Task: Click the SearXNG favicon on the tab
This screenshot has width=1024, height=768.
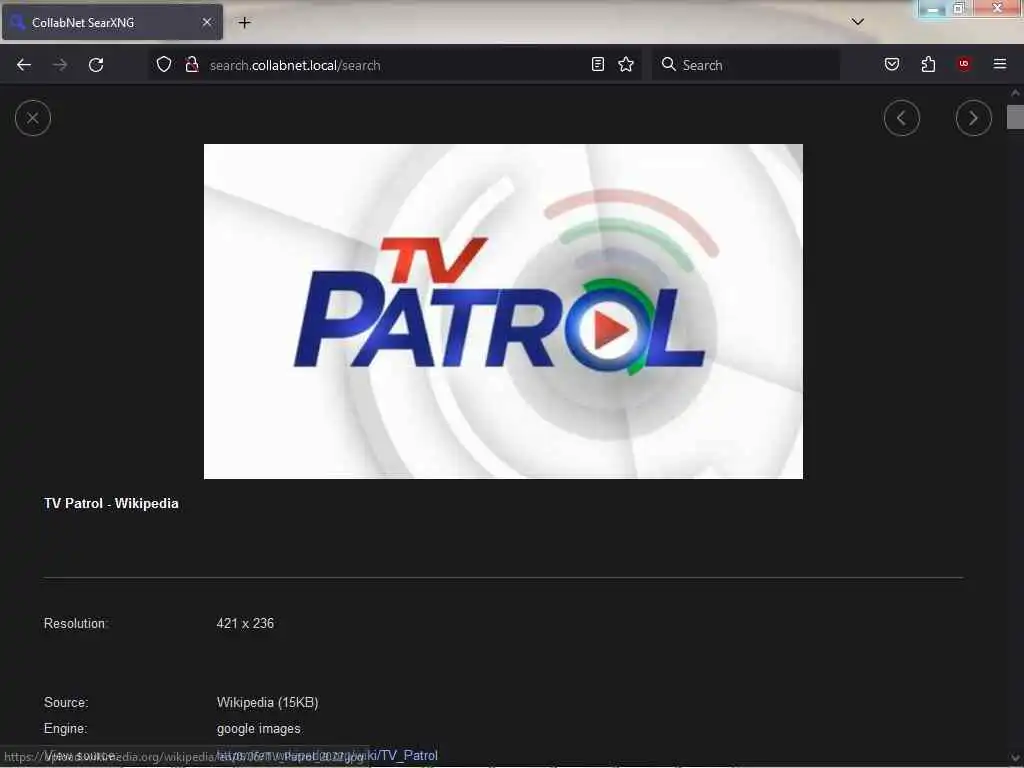Action: pos(18,22)
